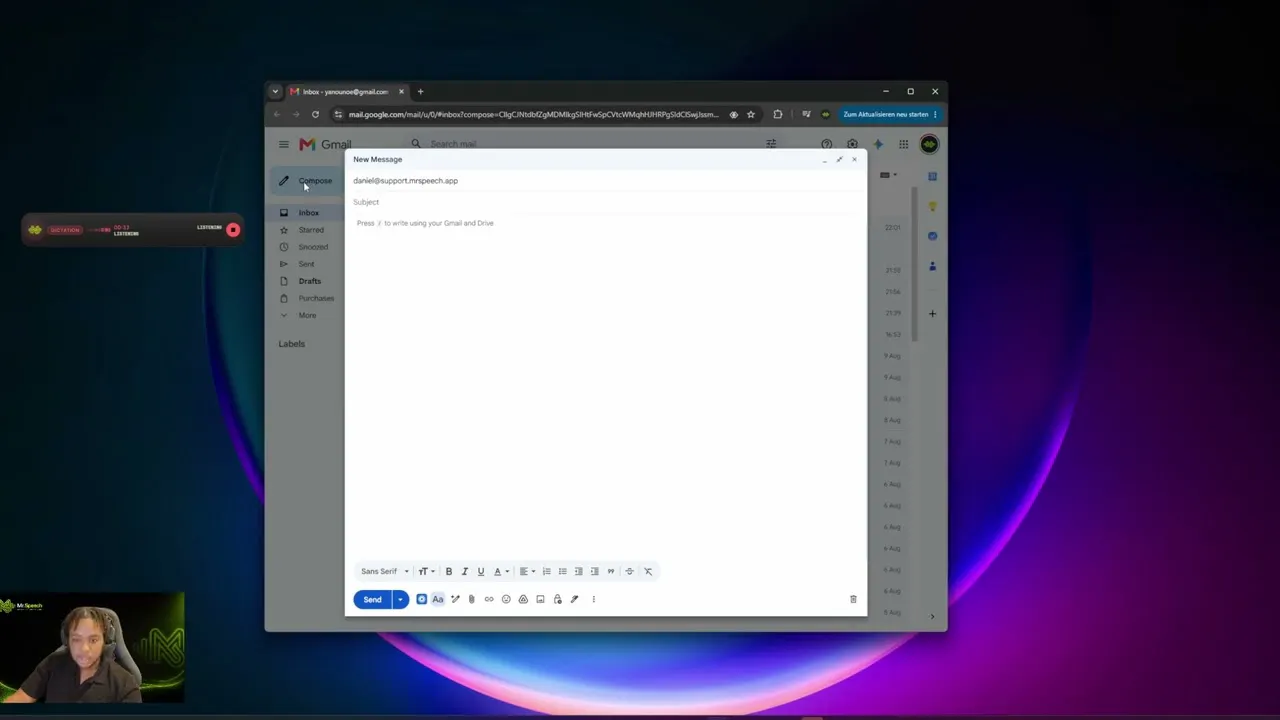Expand the More section in the sidebar
This screenshot has width=1280, height=720.
click(x=306, y=315)
